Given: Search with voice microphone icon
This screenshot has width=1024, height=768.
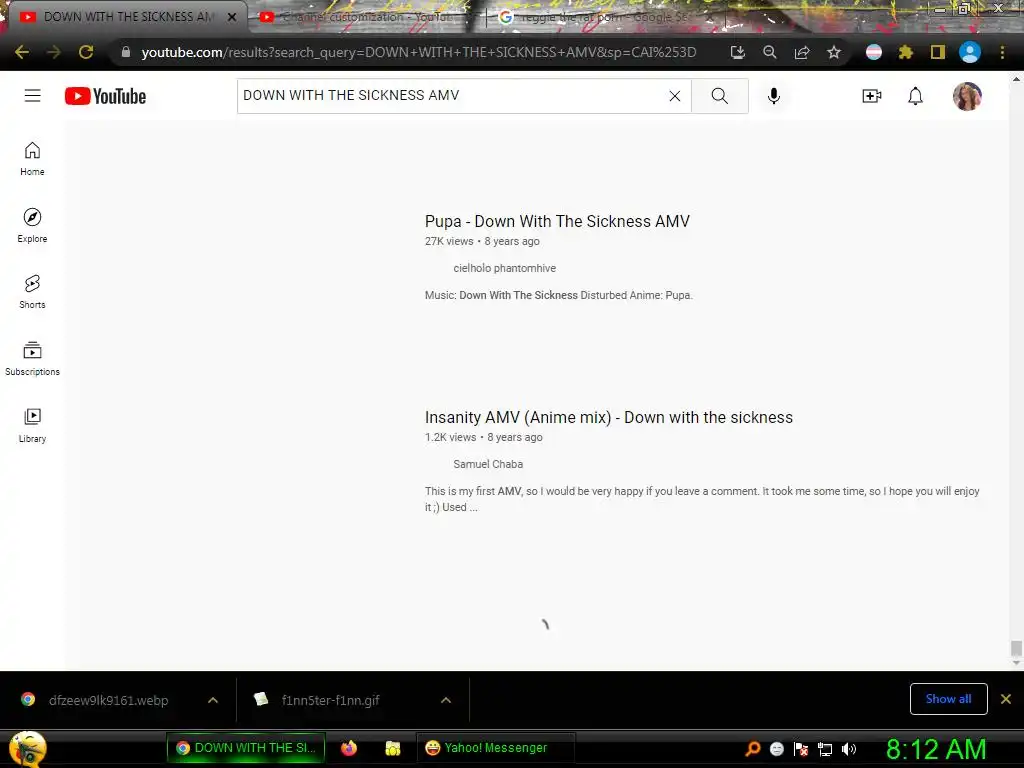Looking at the screenshot, I should [x=773, y=96].
